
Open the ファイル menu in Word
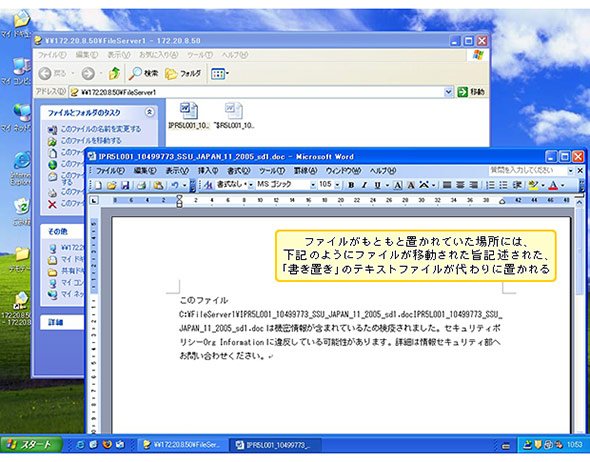coord(110,171)
